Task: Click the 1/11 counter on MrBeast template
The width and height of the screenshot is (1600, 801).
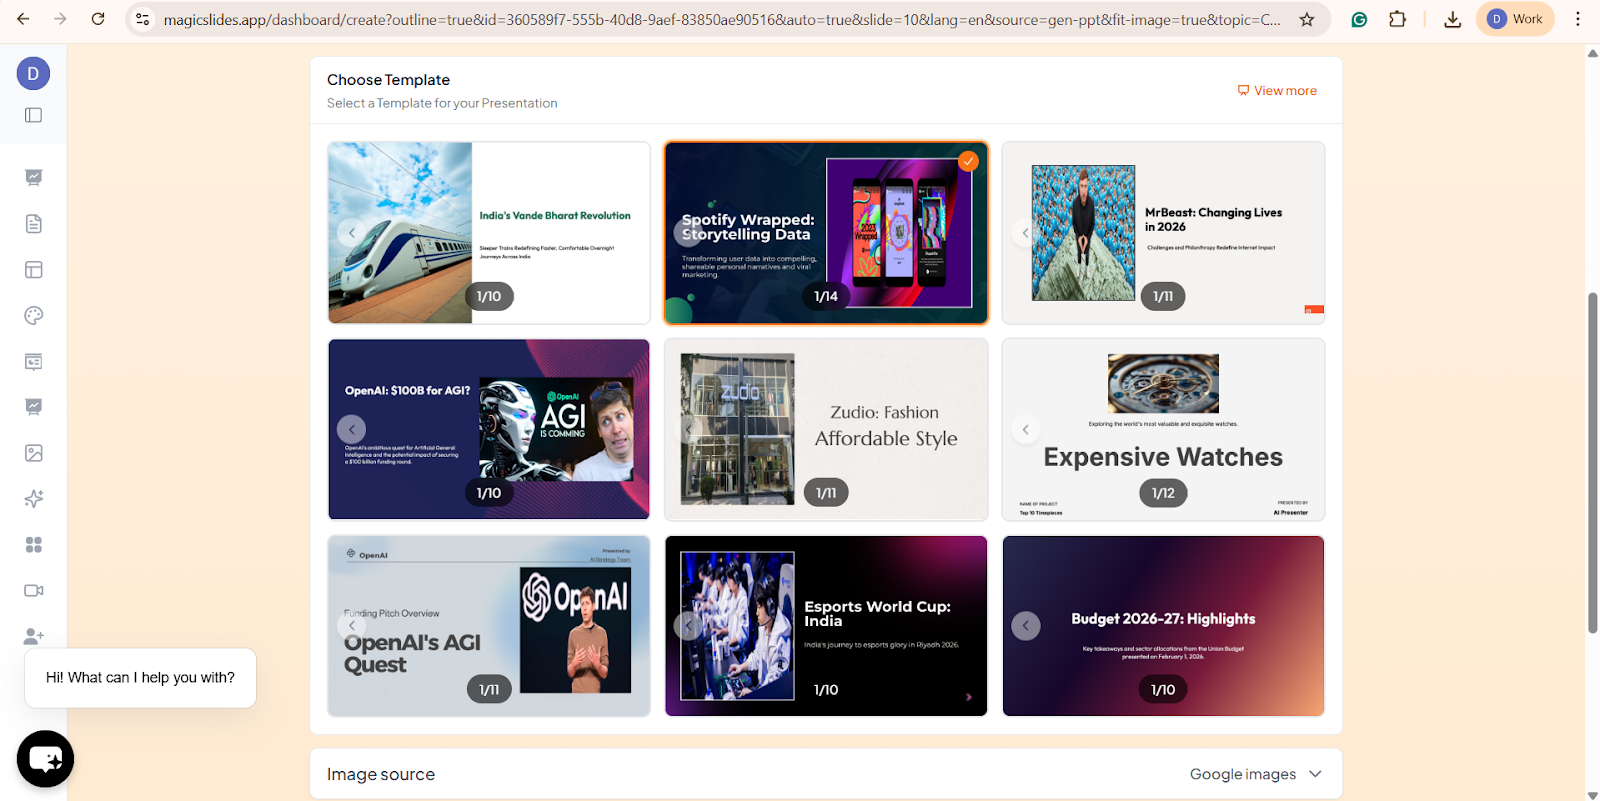Action: click(x=1163, y=296)
